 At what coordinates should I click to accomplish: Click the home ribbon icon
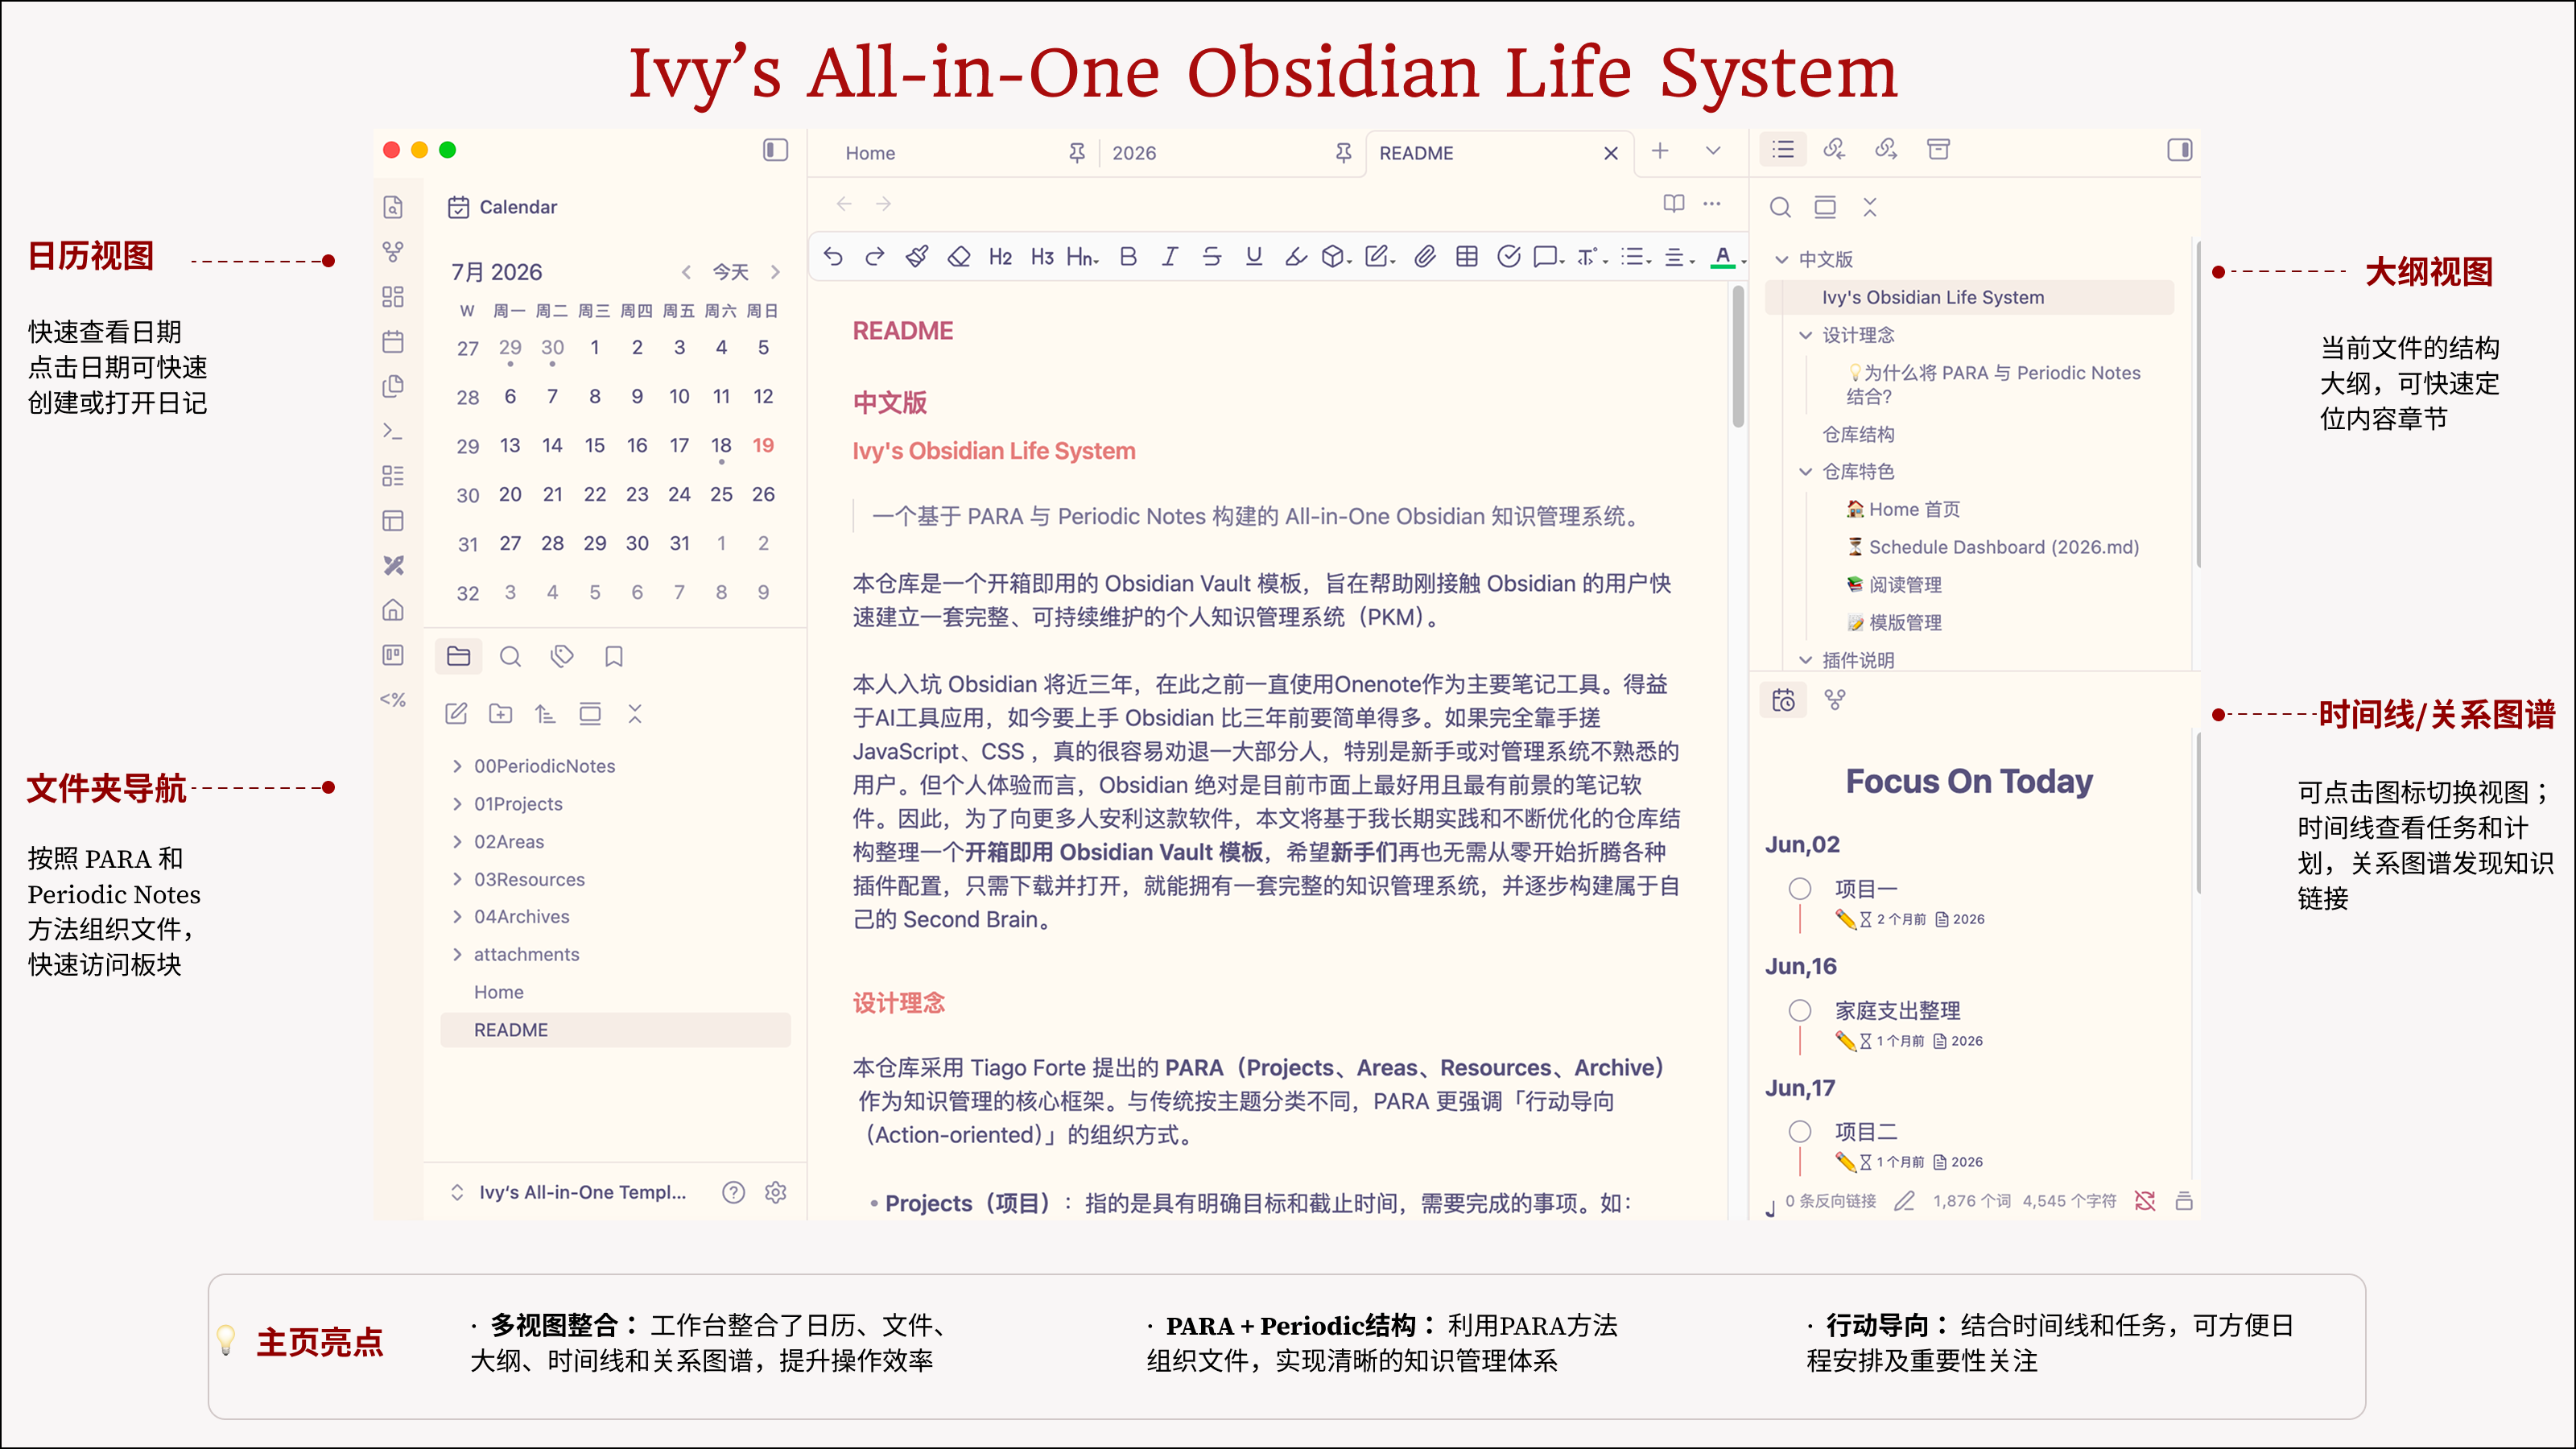pyautogui.click(x=393, y=610)
